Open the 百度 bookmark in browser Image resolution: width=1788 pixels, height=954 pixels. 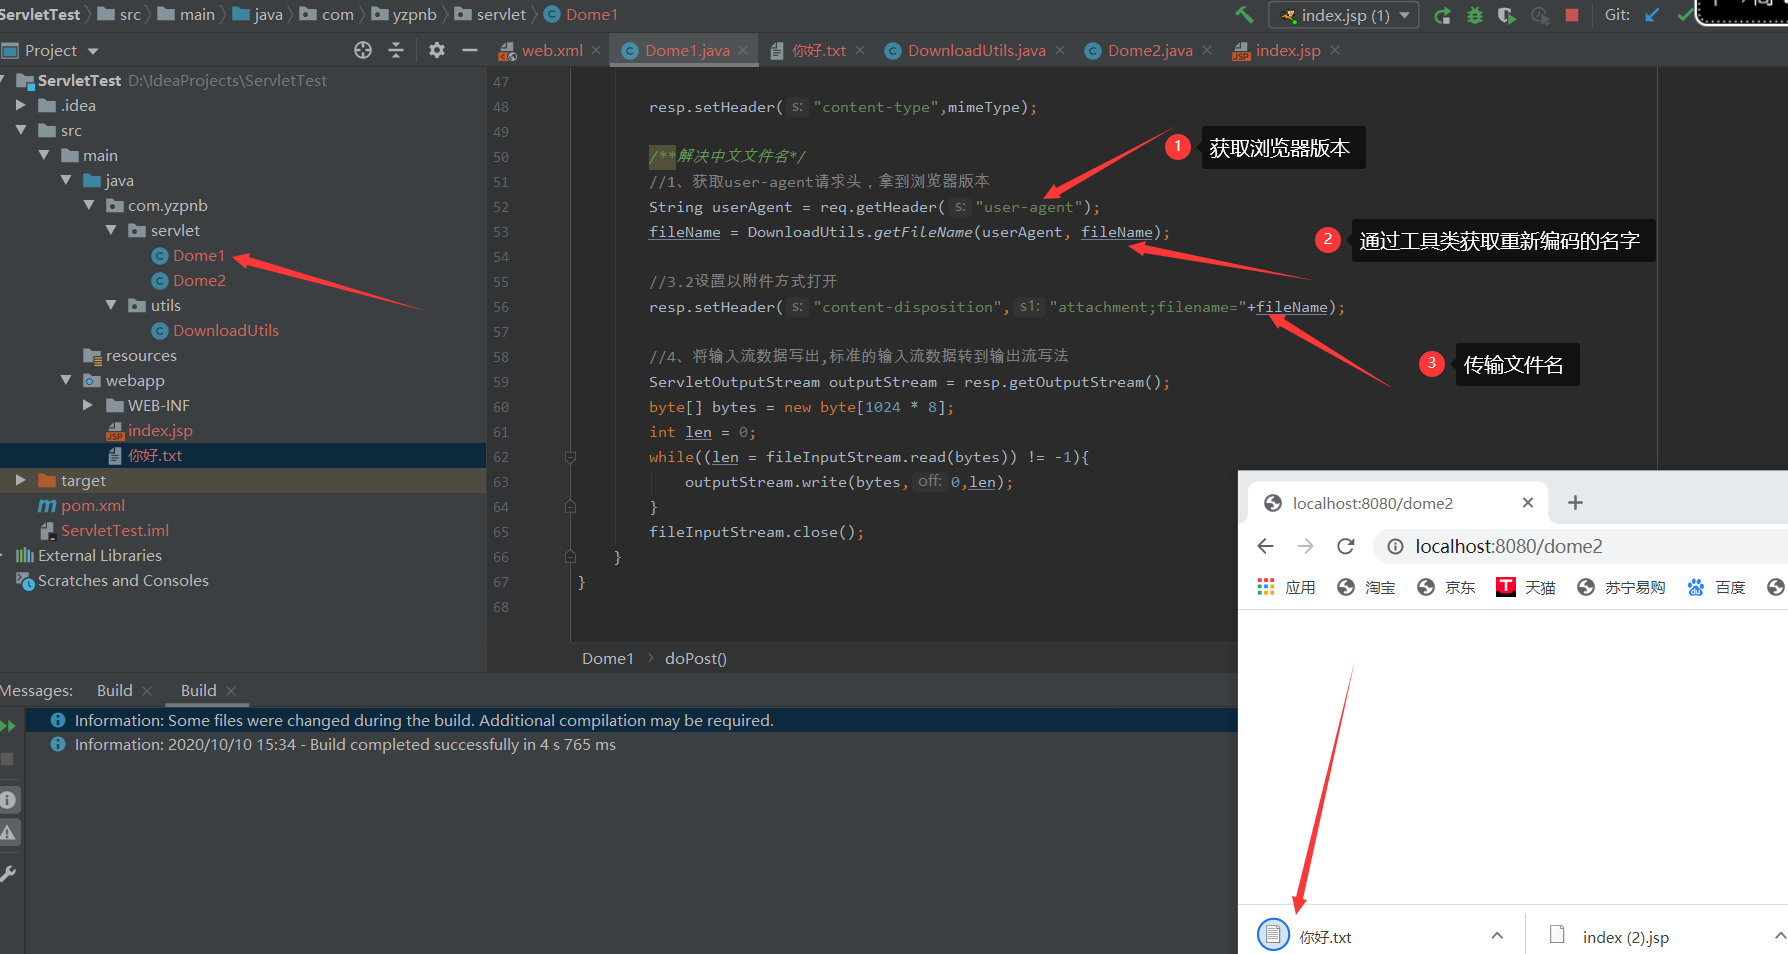pos(1716,587)
